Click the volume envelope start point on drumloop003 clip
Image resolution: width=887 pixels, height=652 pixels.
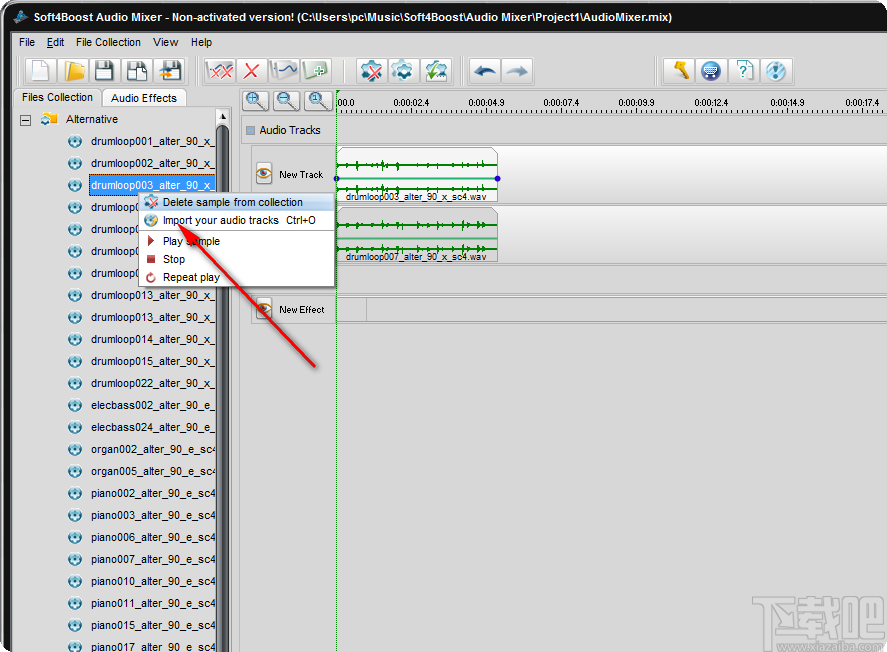coord(337,179)
